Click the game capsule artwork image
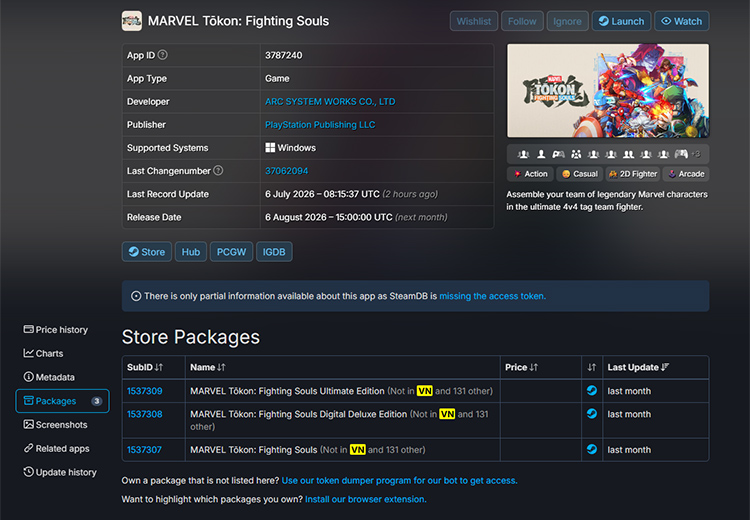Viewport: 750px width, 520px height. (x=608, y=91)
